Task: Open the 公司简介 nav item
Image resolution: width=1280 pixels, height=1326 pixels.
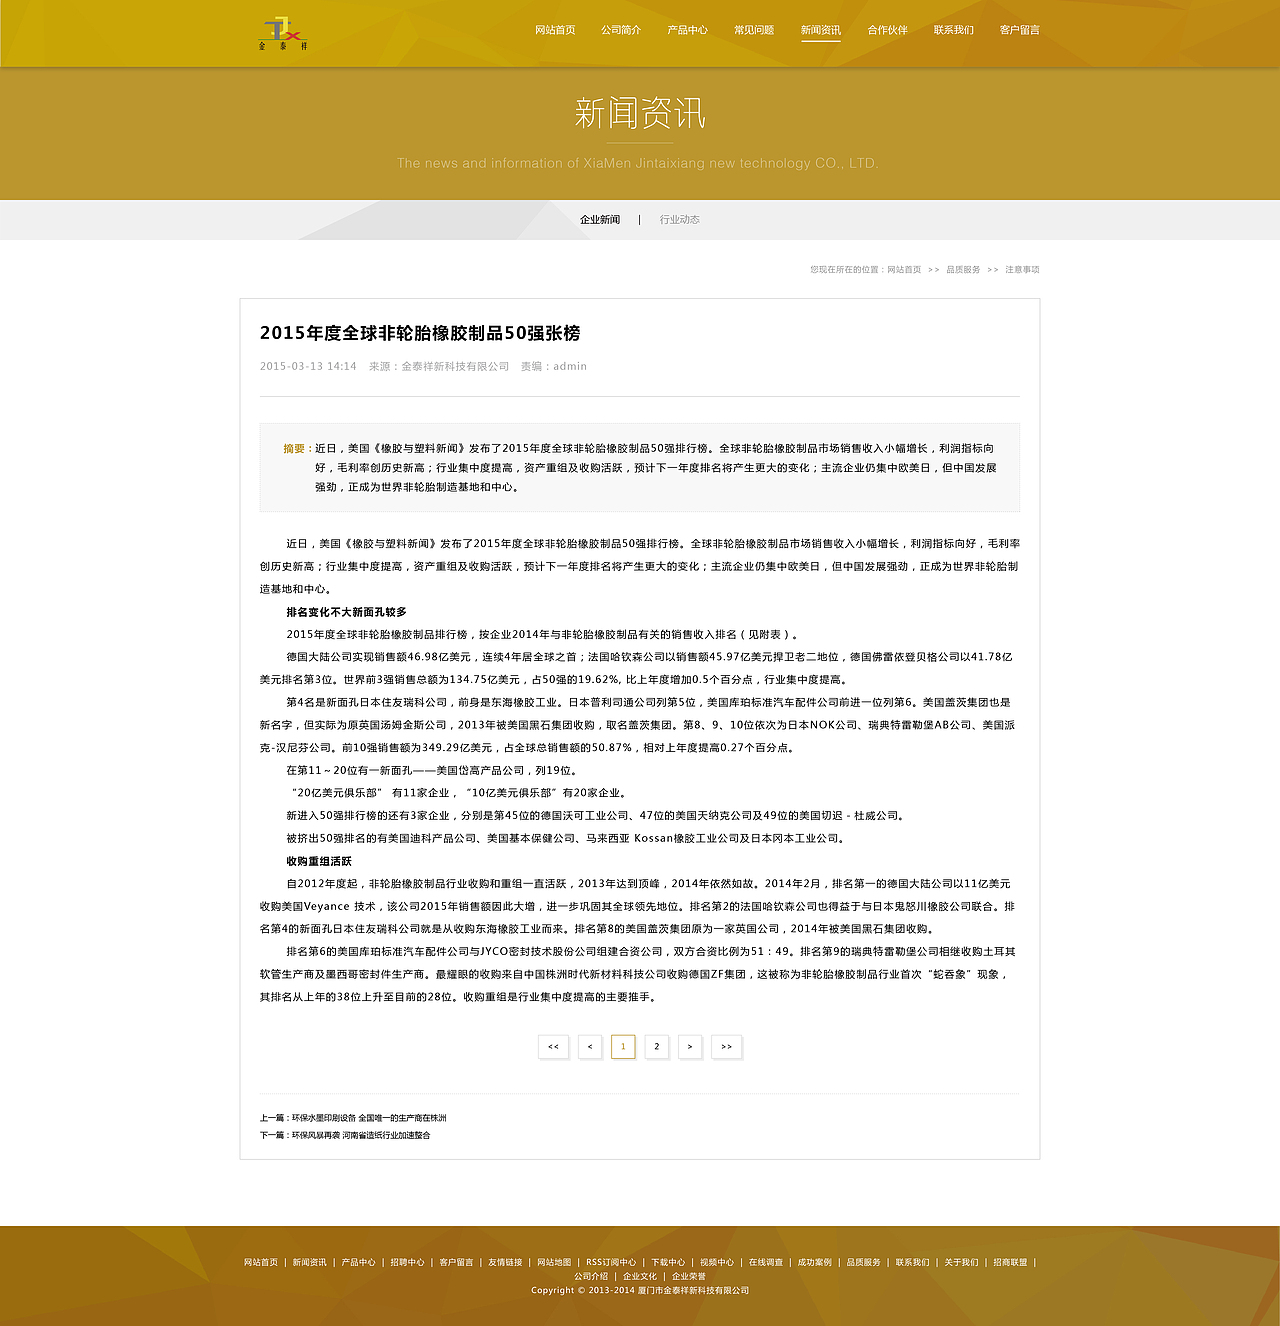Action: pyautogui.click(x=621, y=30)
